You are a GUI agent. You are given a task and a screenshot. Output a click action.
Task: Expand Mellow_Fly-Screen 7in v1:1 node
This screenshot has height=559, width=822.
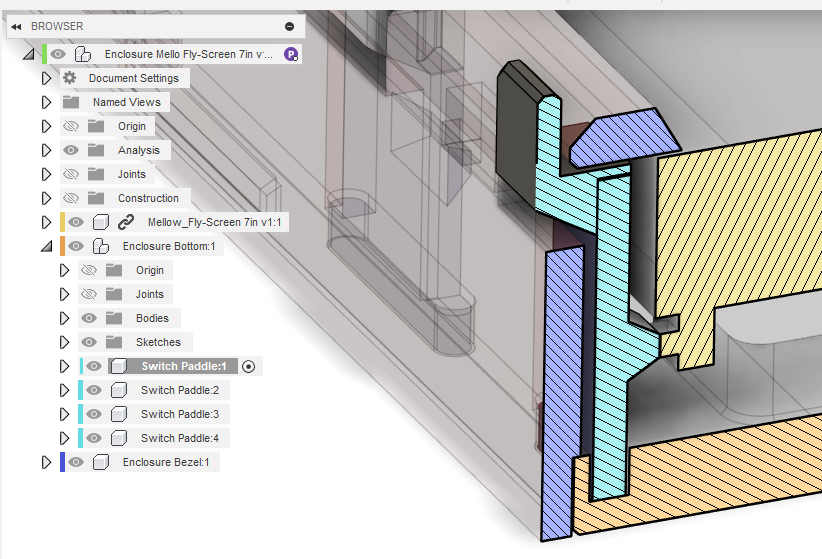[x=46, y=222]
